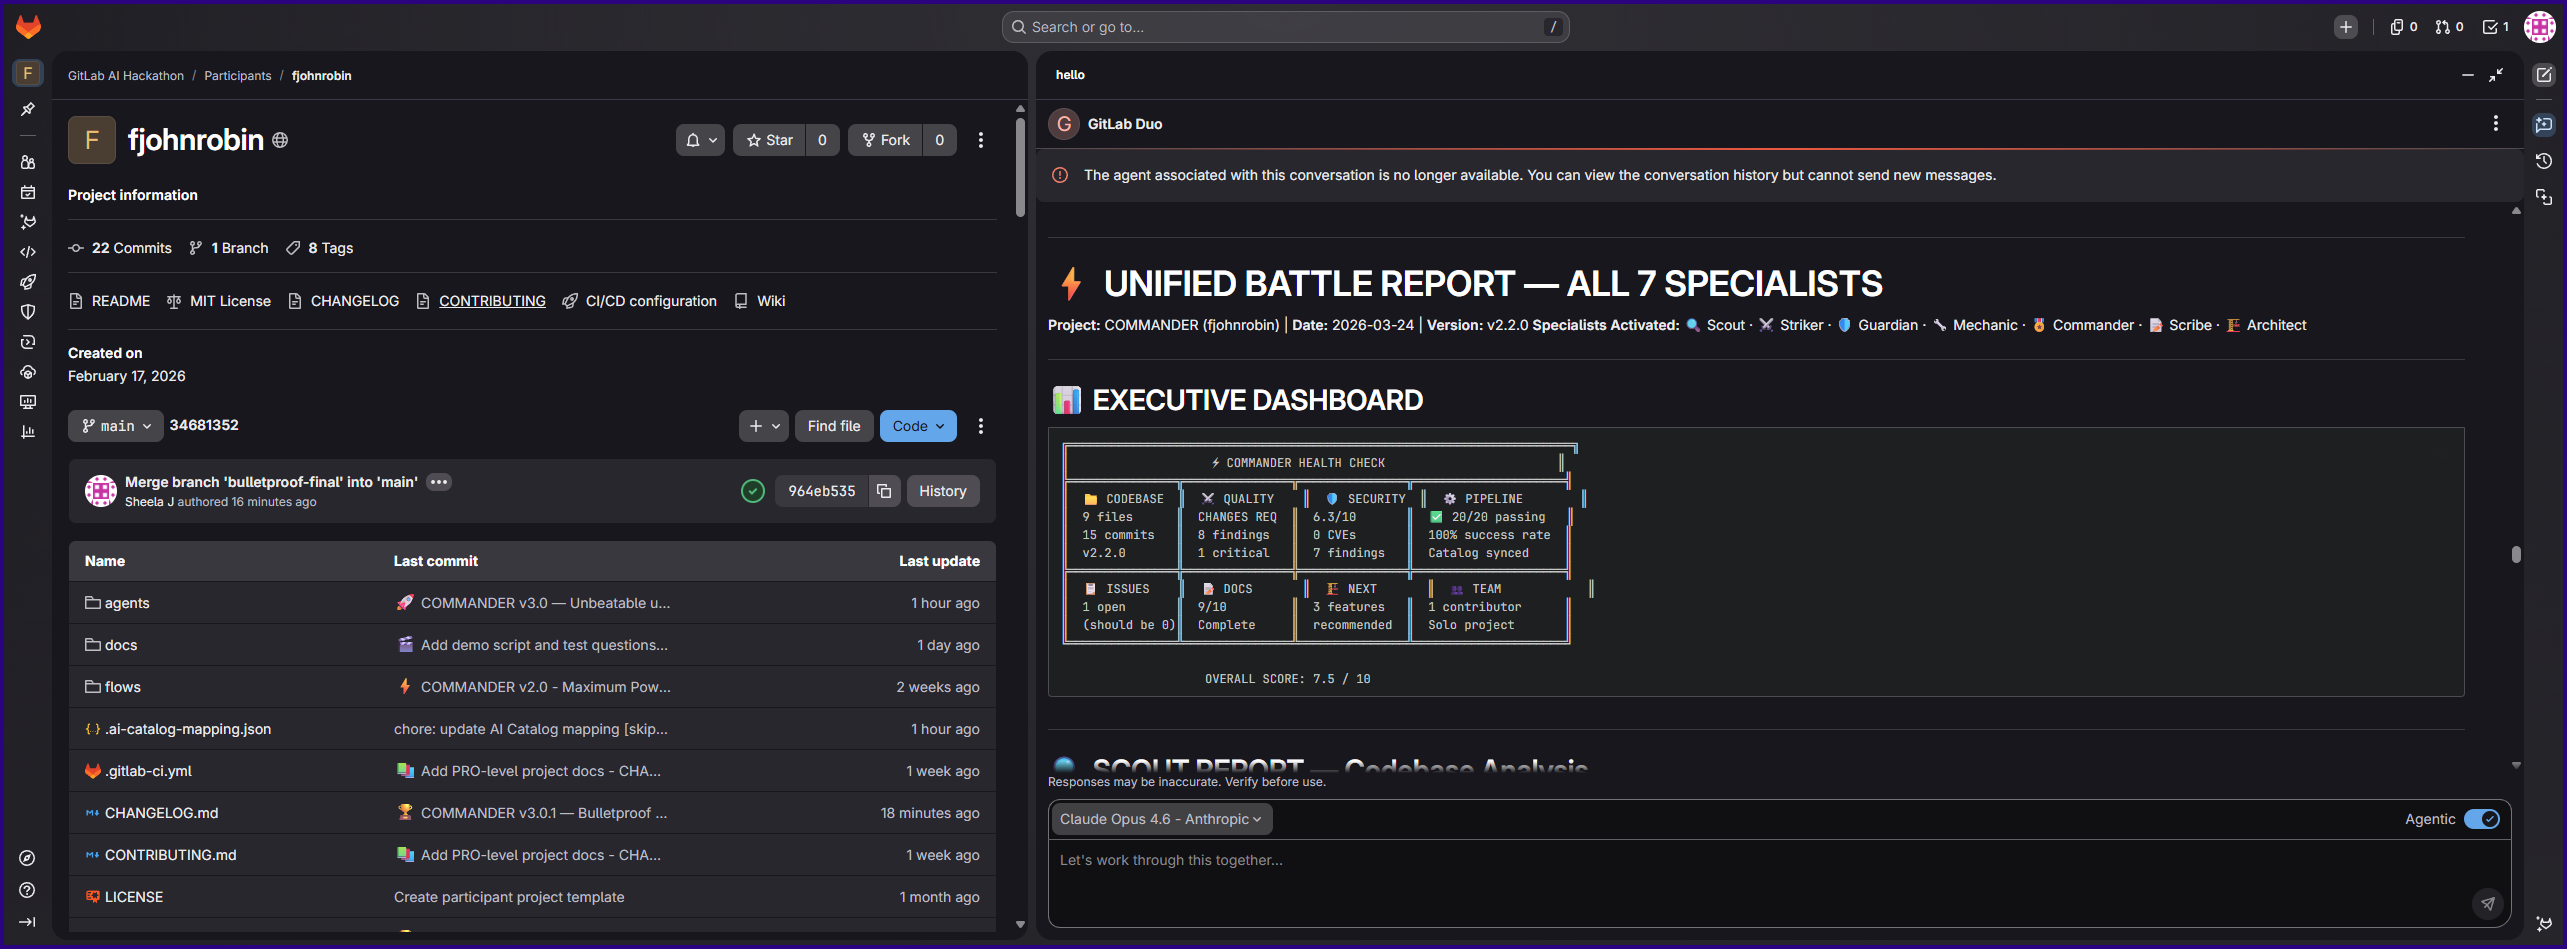Open notification settings bell dropdown

700,140
